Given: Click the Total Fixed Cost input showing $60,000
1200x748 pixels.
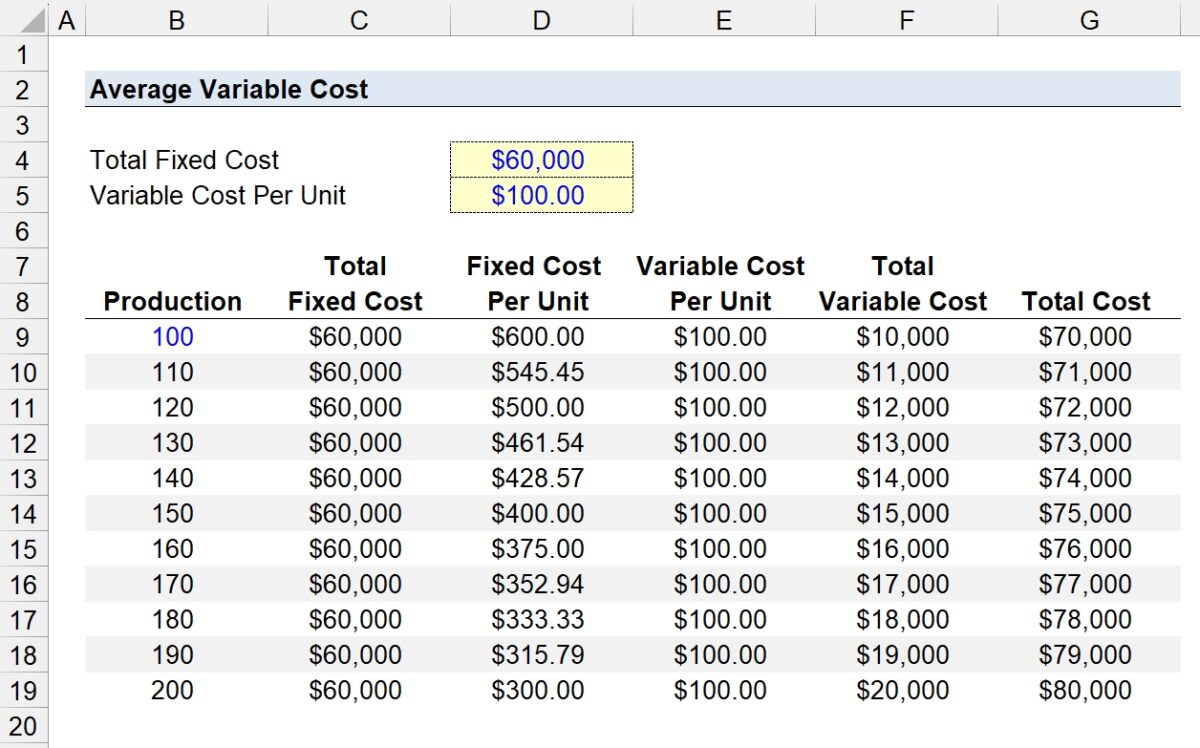Looking at the screenshot, I should coord(541,160).
